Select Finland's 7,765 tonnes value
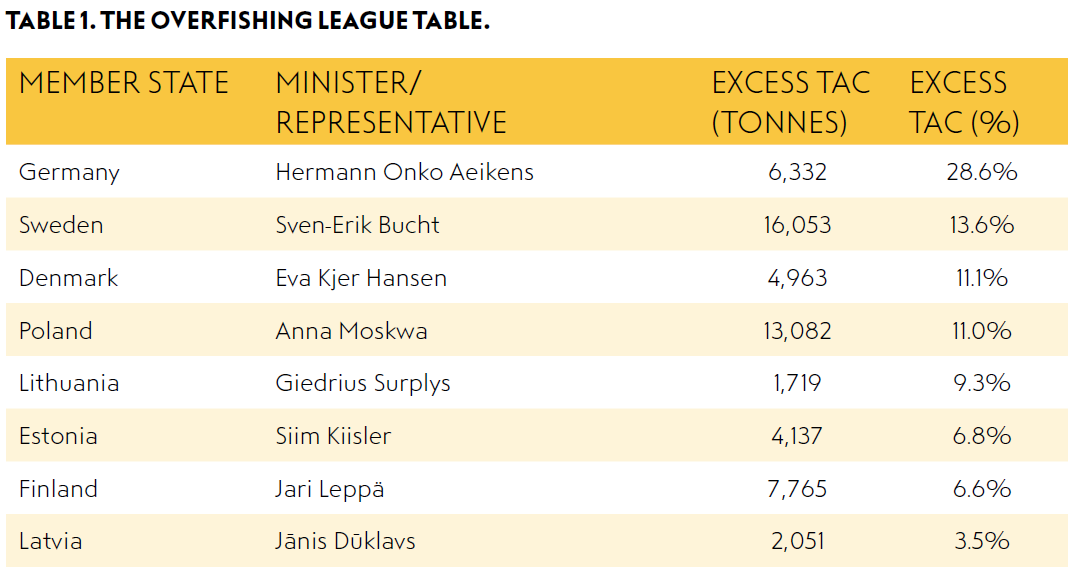Viewport: 1079px width, 576px height. (797, 489)
